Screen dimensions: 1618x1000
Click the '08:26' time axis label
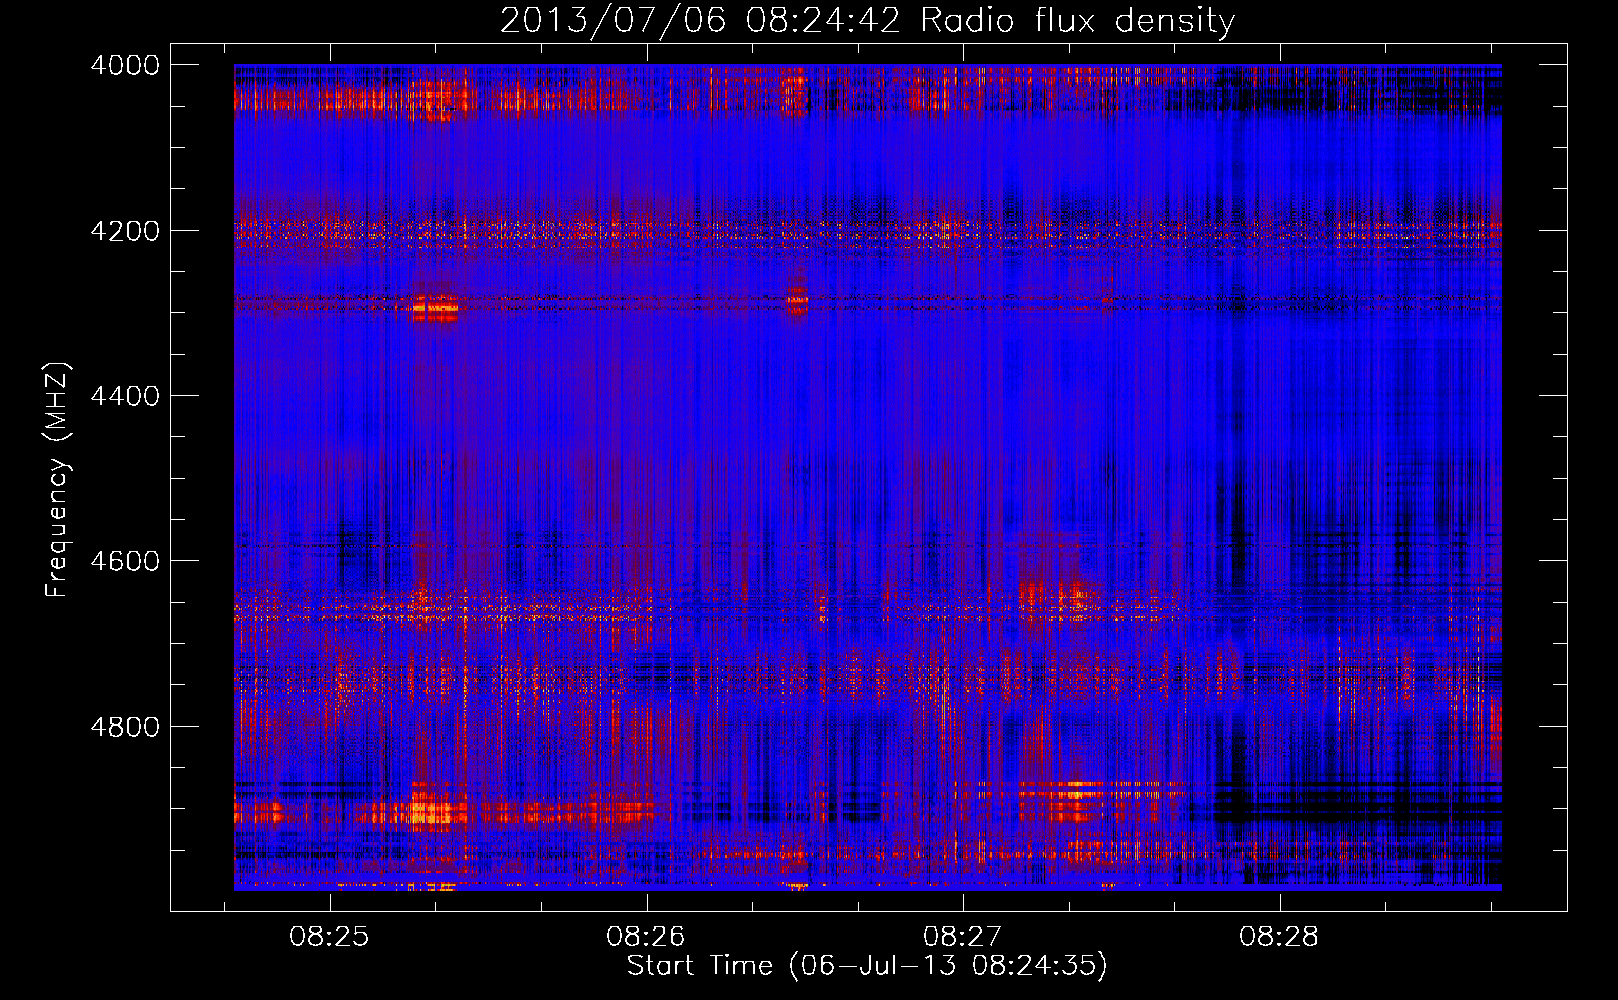coord(646,937)
